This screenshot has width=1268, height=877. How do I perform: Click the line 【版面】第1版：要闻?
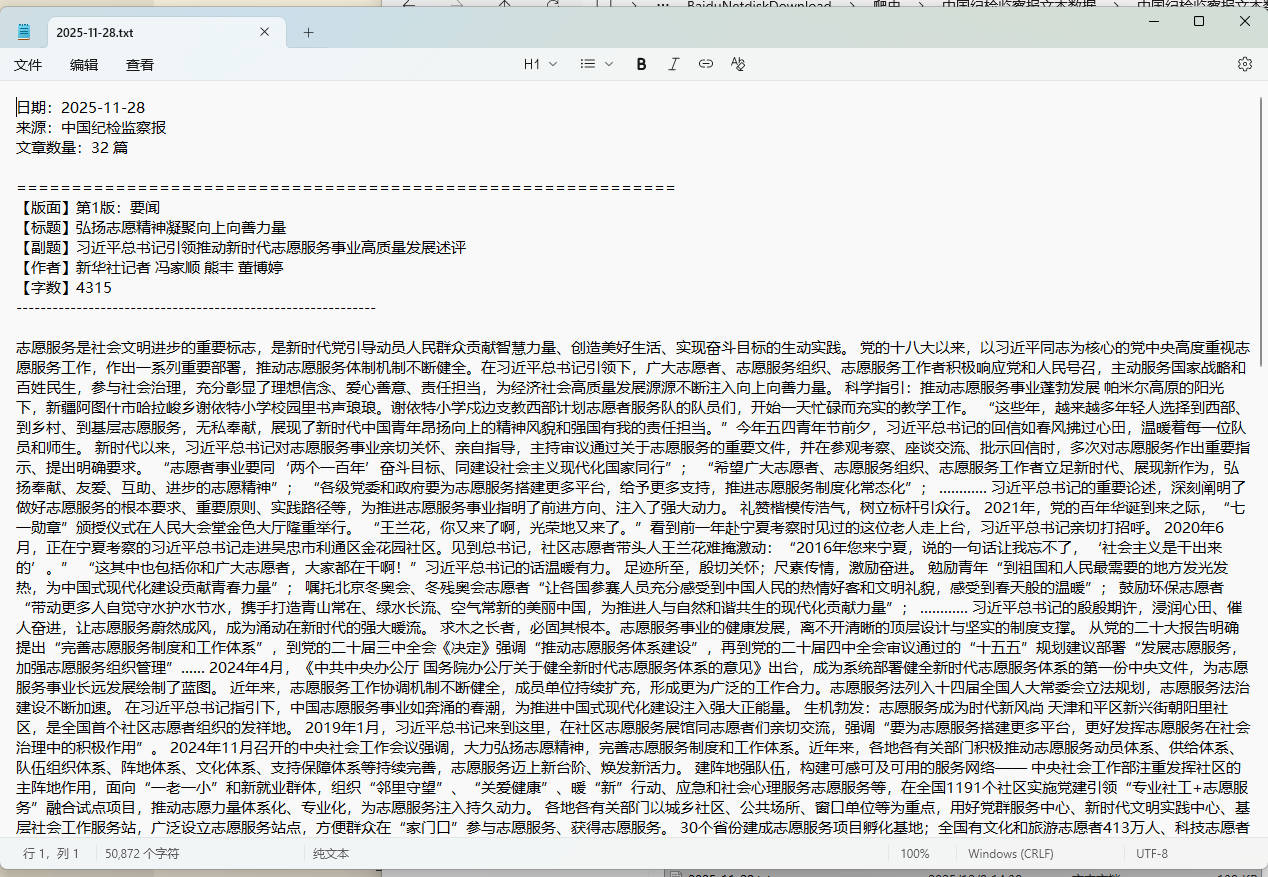[88, 208]
